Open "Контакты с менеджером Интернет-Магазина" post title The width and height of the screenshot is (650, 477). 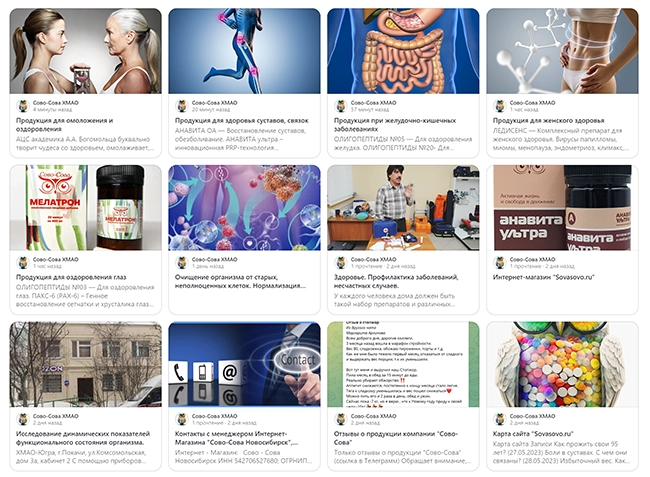(236, 438)
